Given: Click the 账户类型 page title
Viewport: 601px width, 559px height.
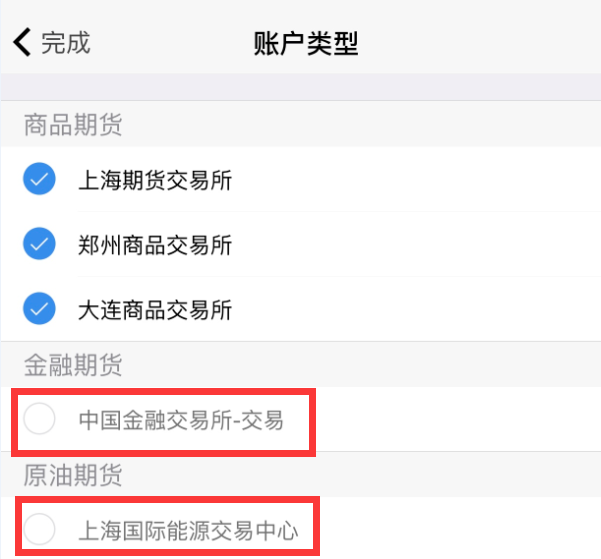Looking at the screenshot, I should [x=307, y=43].
